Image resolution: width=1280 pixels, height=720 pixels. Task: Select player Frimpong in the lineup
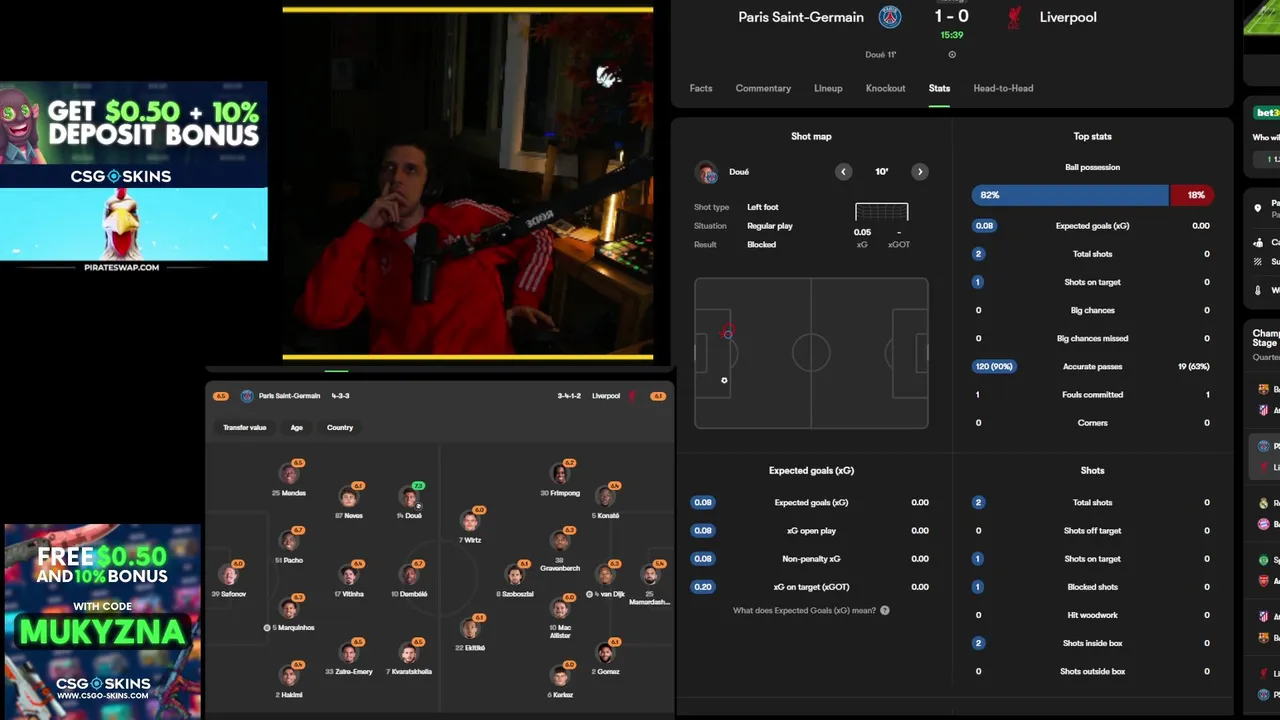[x=560, y=479]
